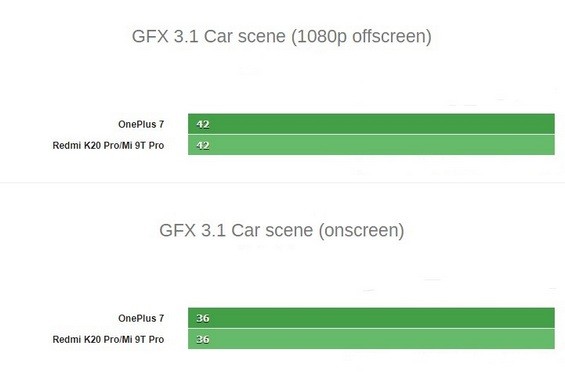The image size is (565, 375).
Task: Click the 'GFX 3.1 Car scene (onscreen)' chart title
Action: pyautogui.click(x=281, y=231)
